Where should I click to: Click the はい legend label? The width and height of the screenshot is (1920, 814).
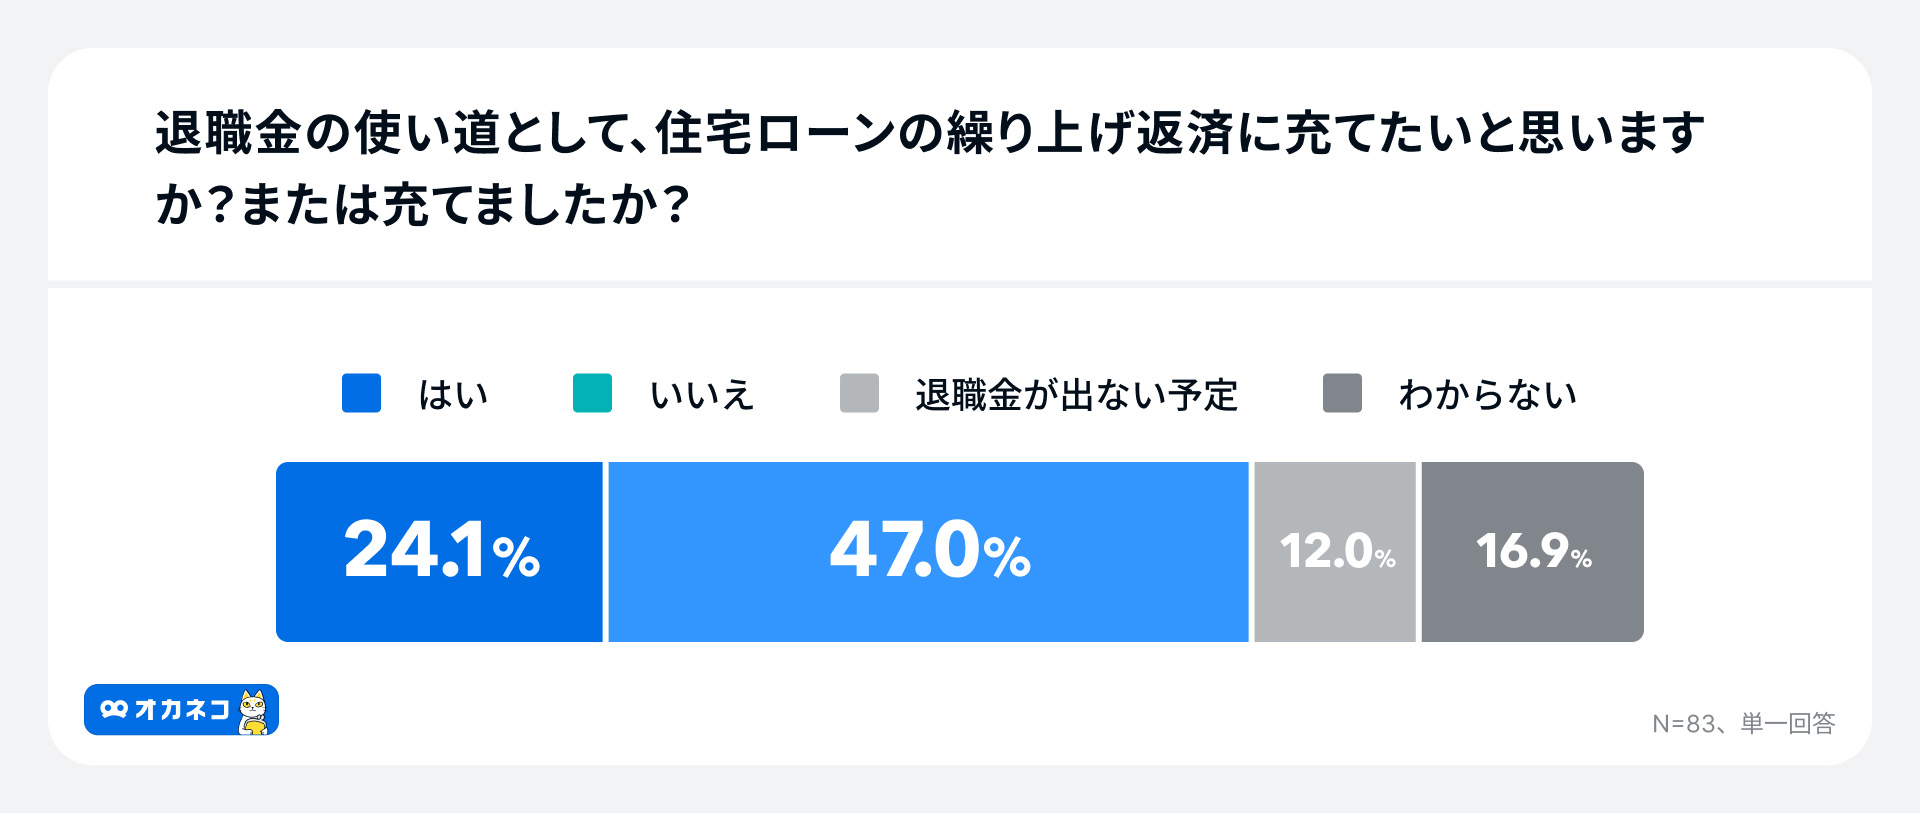(x=453, y=395)
